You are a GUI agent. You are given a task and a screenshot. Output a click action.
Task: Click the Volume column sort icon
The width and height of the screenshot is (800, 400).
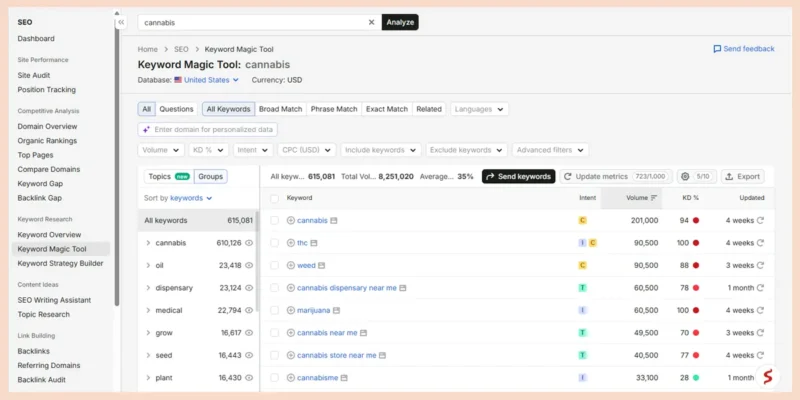coord(654,198)
